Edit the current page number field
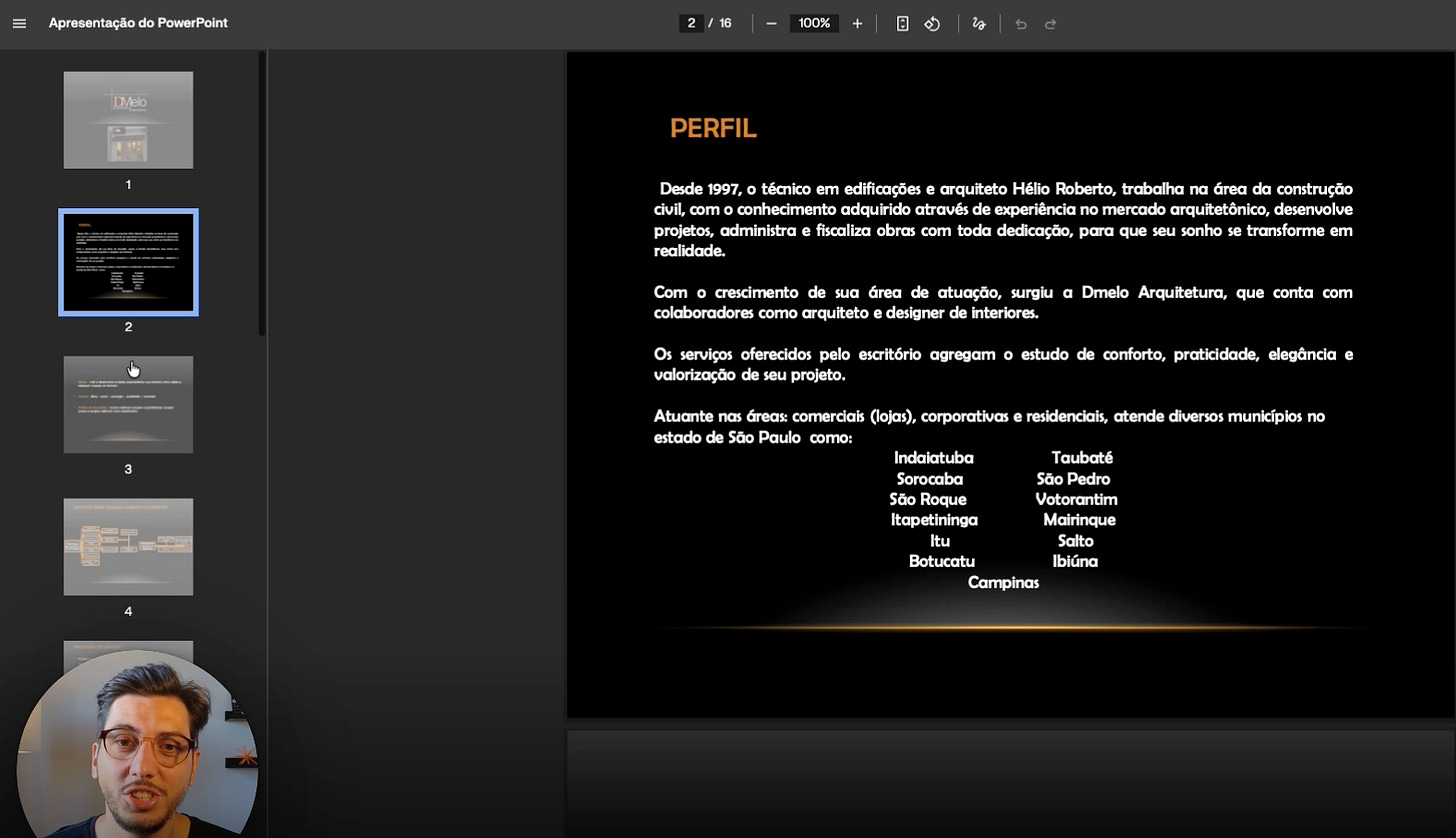1456x838 pixels. (x=691, y=23)
